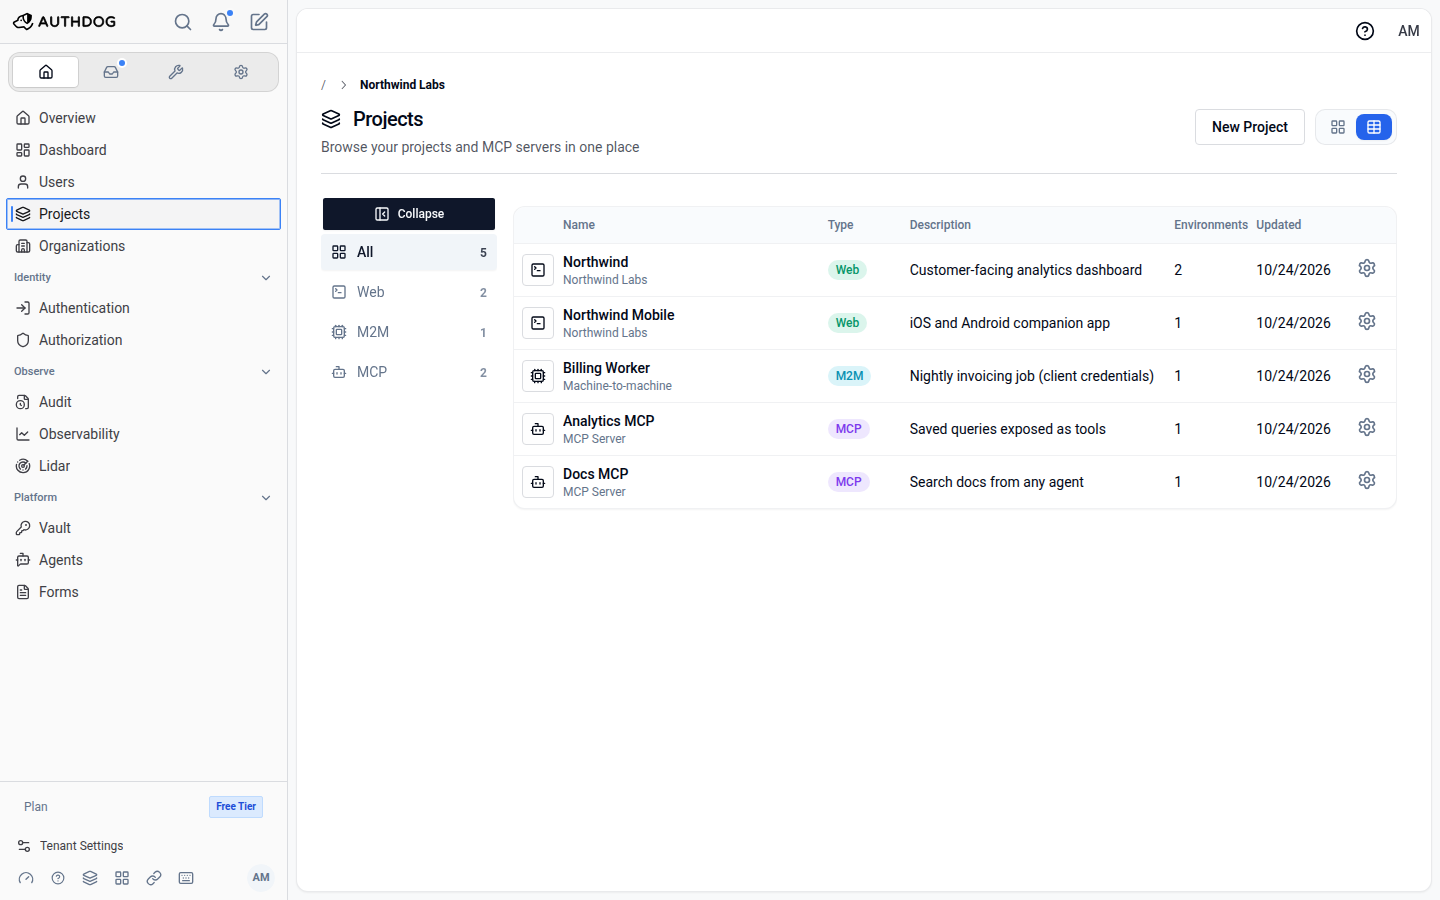The image size is (1440, 900).
Task: Click the help circle icon in sidebar footer
Action: 58,878
